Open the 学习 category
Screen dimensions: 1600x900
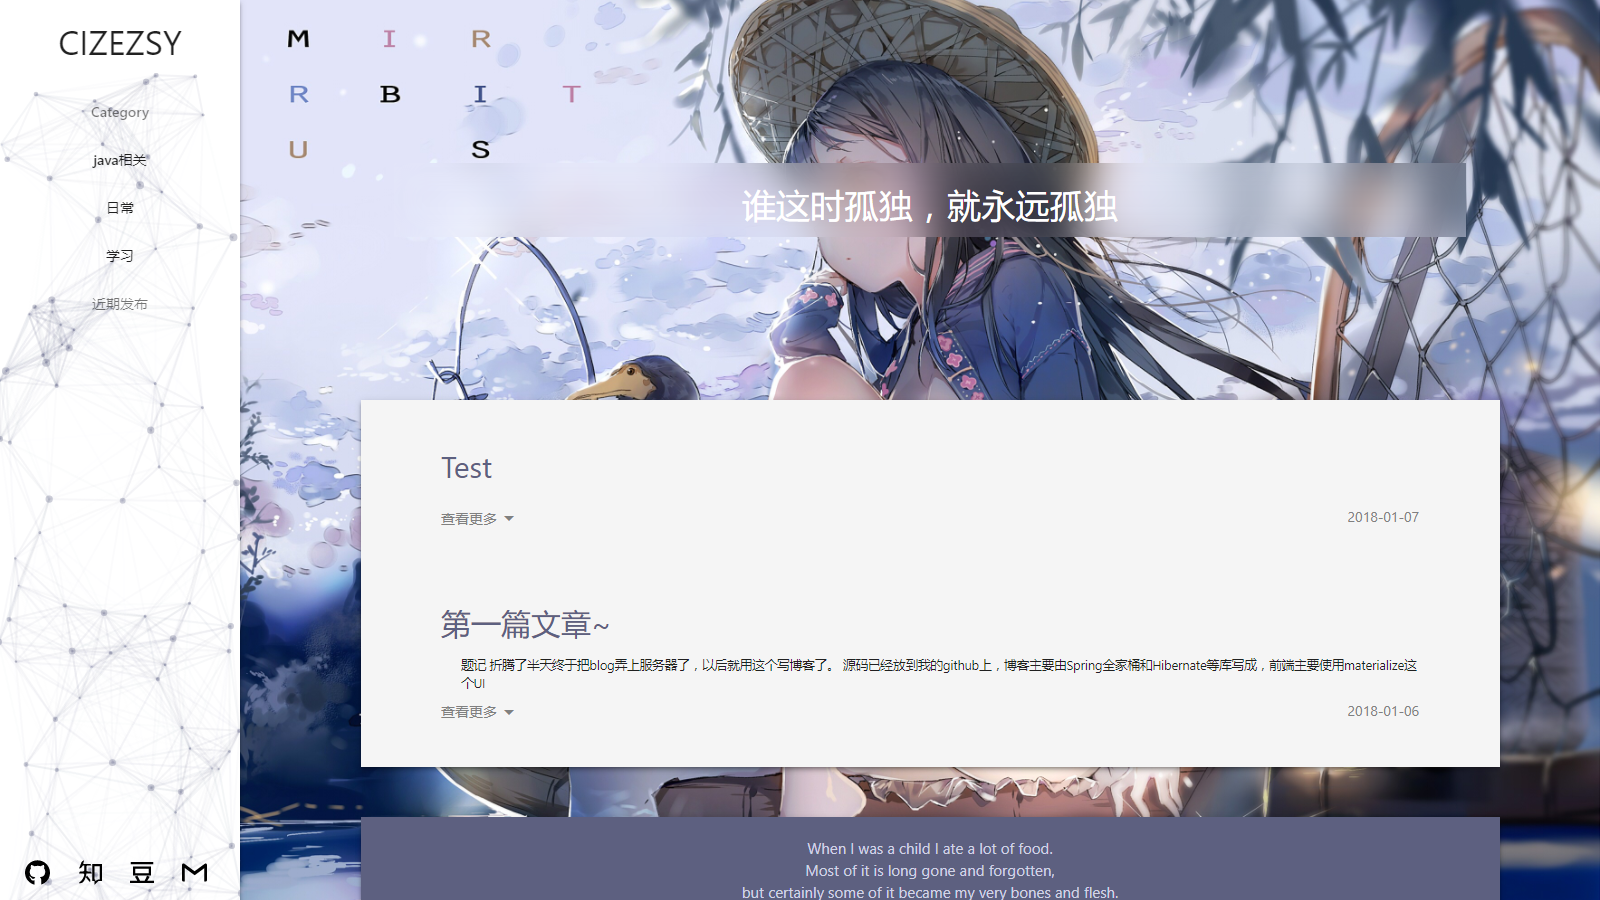[x=120, y=256]
